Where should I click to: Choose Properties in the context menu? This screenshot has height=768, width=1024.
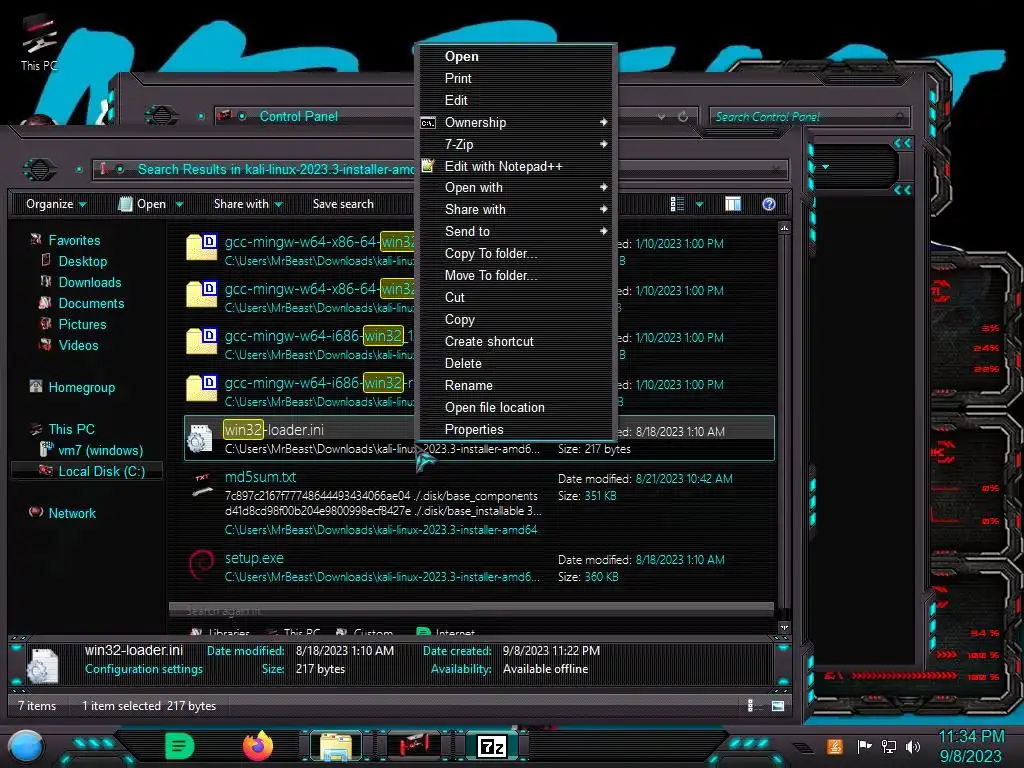click(x=517, y=429)
